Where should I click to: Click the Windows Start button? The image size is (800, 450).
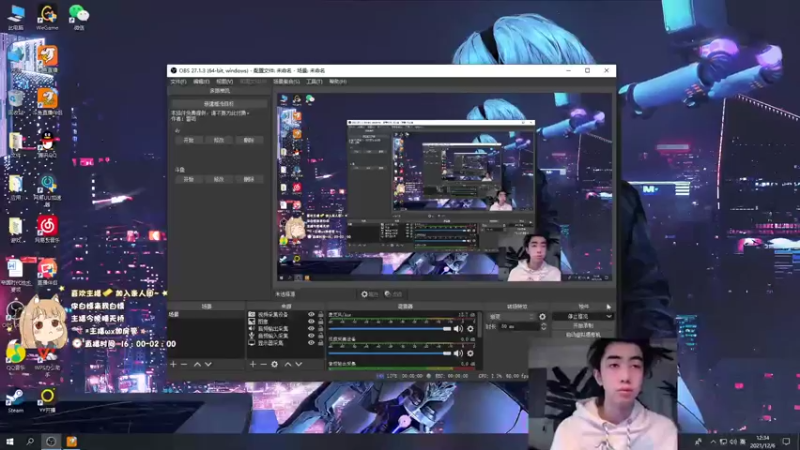10,442
